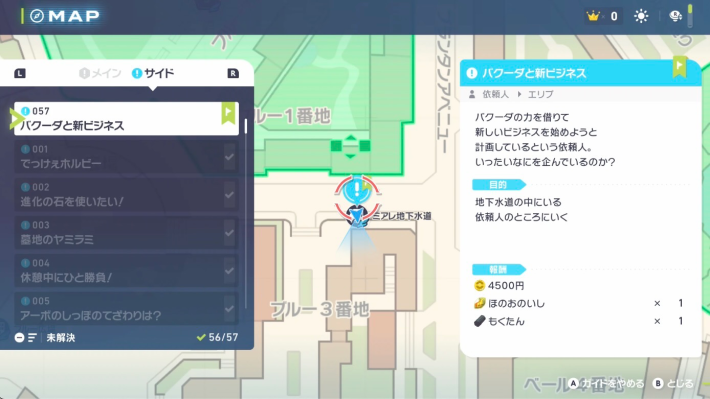The height and width of the screenshot is (399, 710).
Task: Click the もくたん item icon
Action: pos(480,322)
